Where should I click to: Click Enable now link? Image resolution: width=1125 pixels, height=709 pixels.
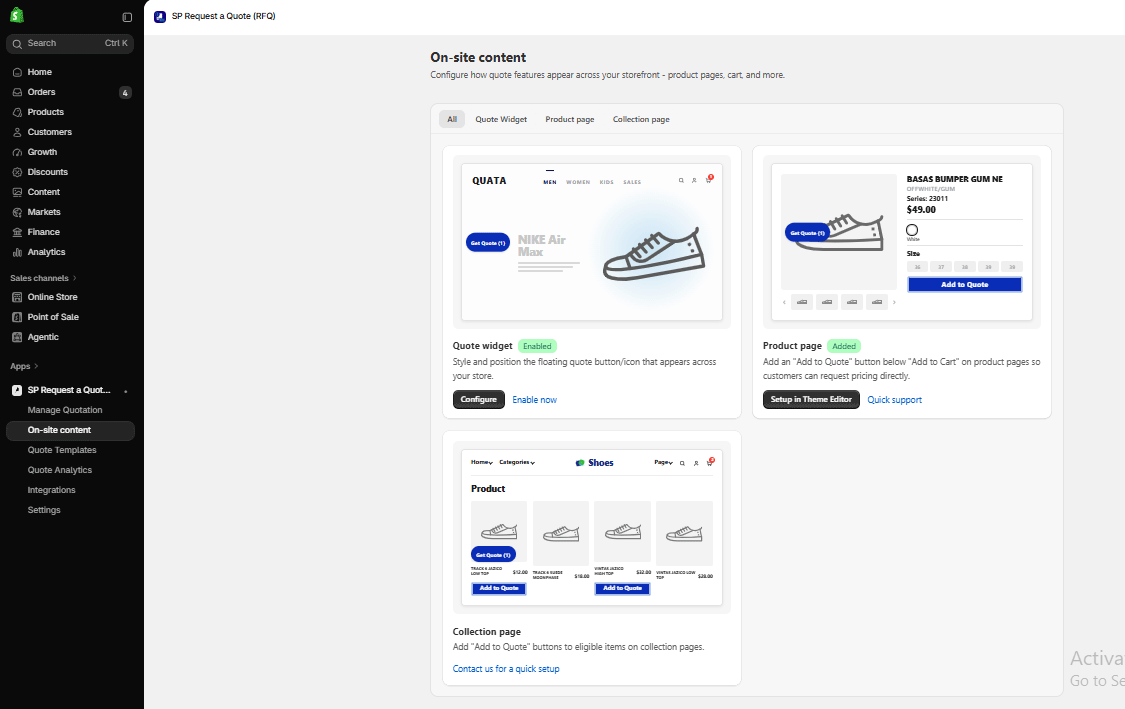click(535, 400)
